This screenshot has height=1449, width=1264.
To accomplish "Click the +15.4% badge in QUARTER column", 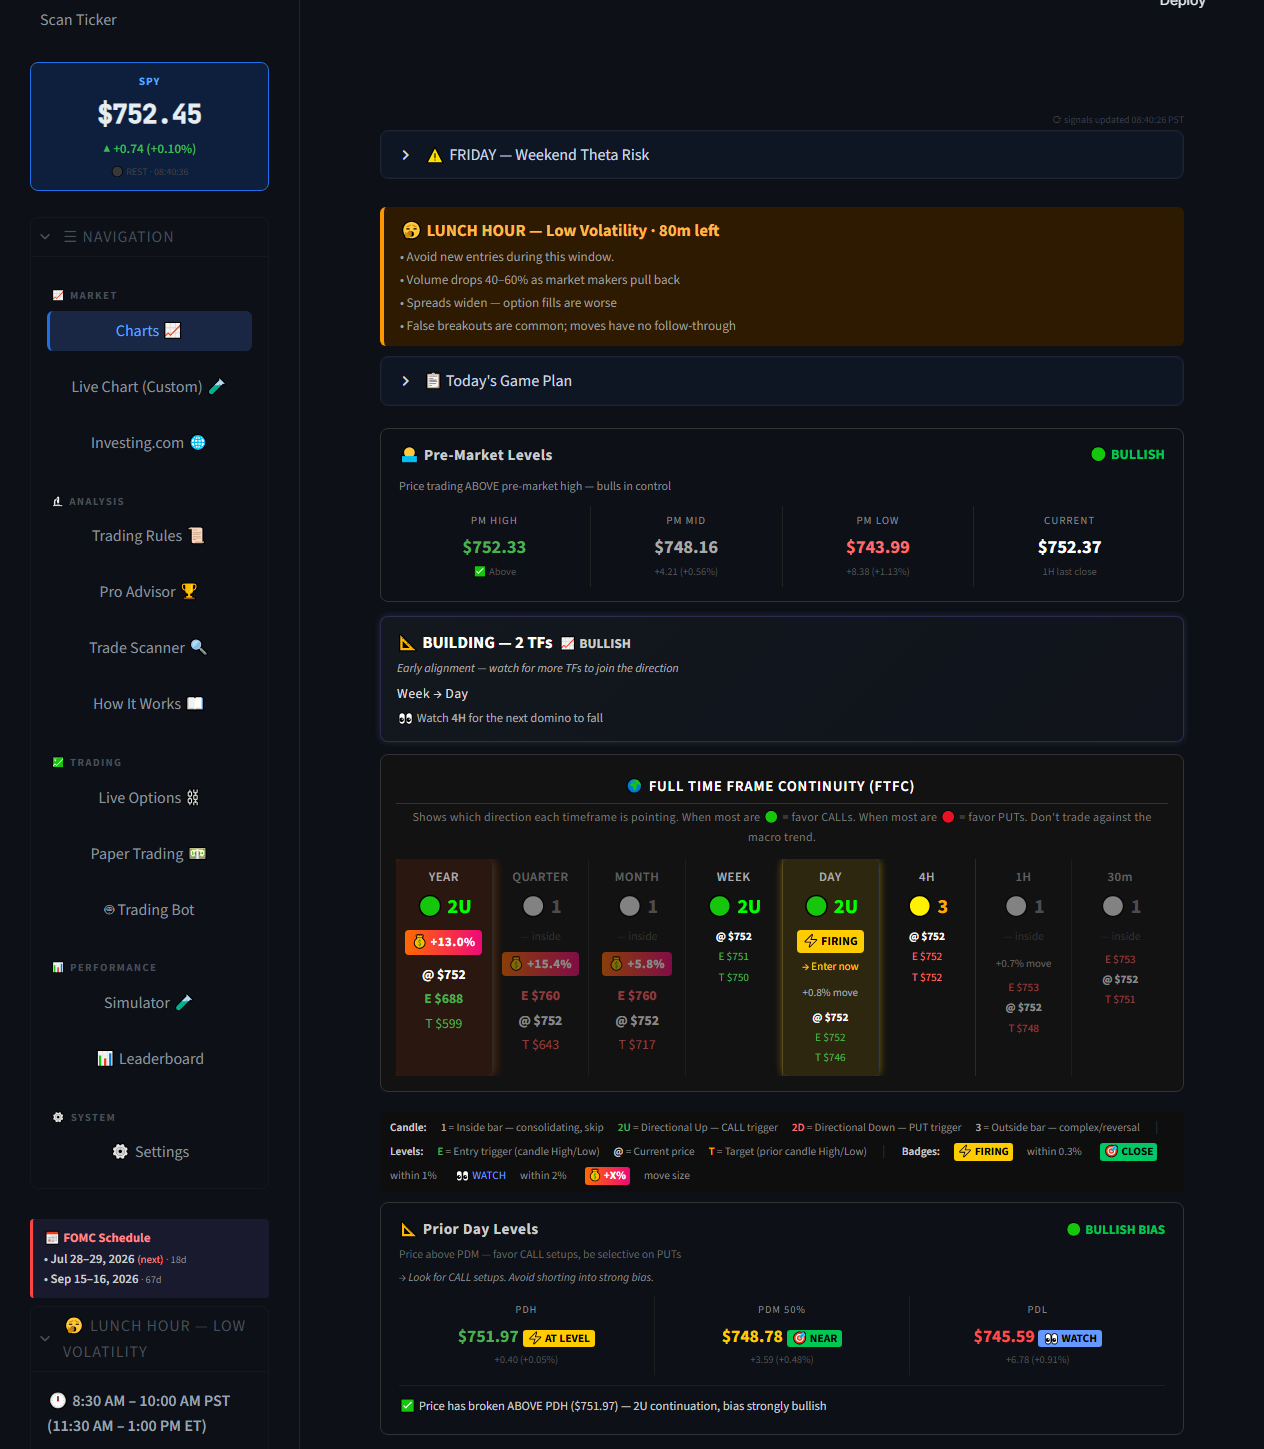I will pos(540,964).
